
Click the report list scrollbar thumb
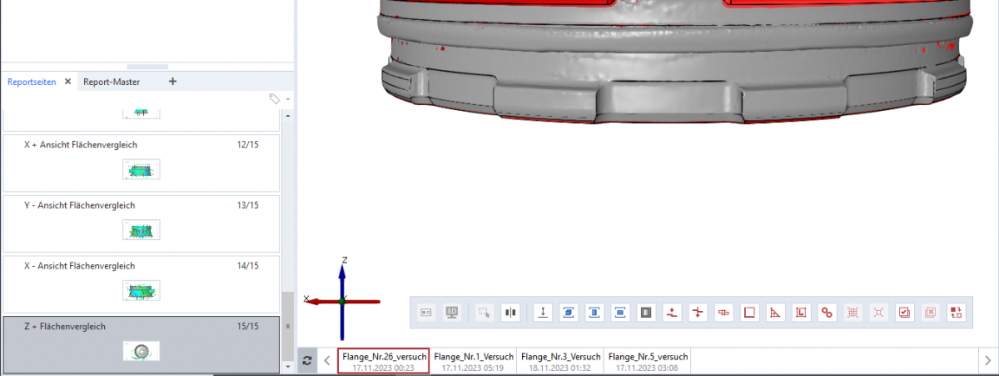tap(287, 325)
